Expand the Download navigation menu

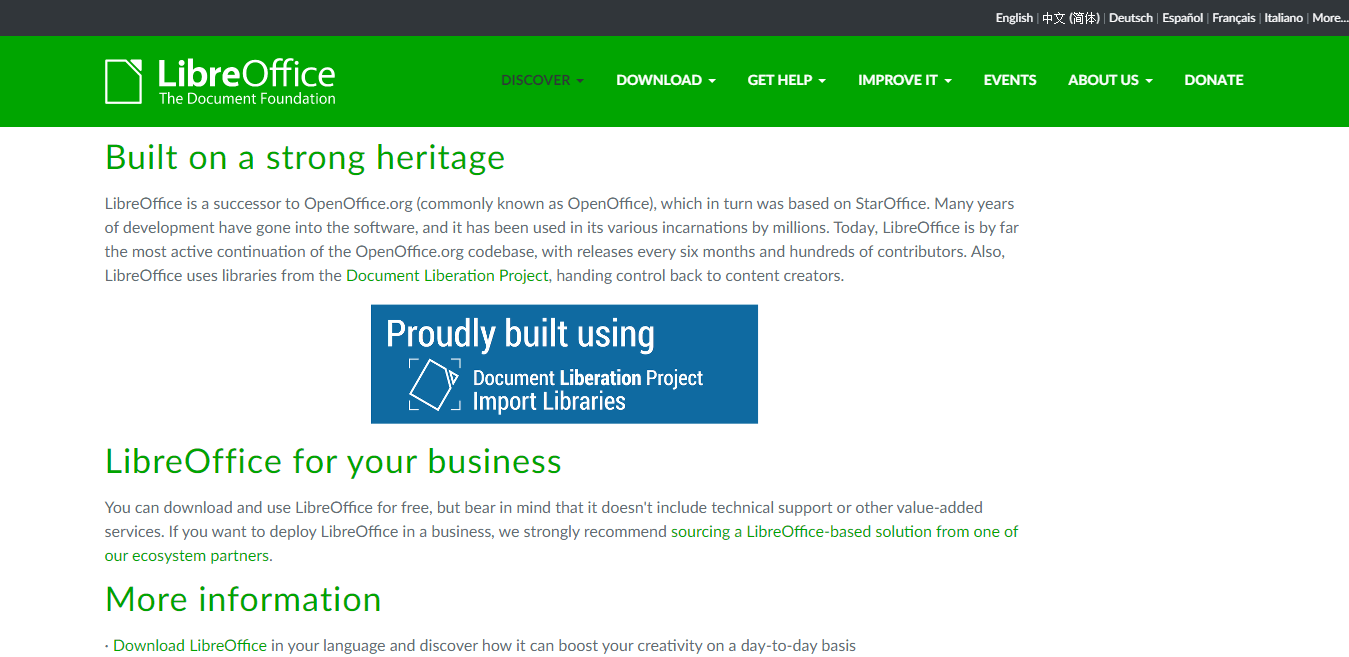pyautogui.click(x=666, y=80)
